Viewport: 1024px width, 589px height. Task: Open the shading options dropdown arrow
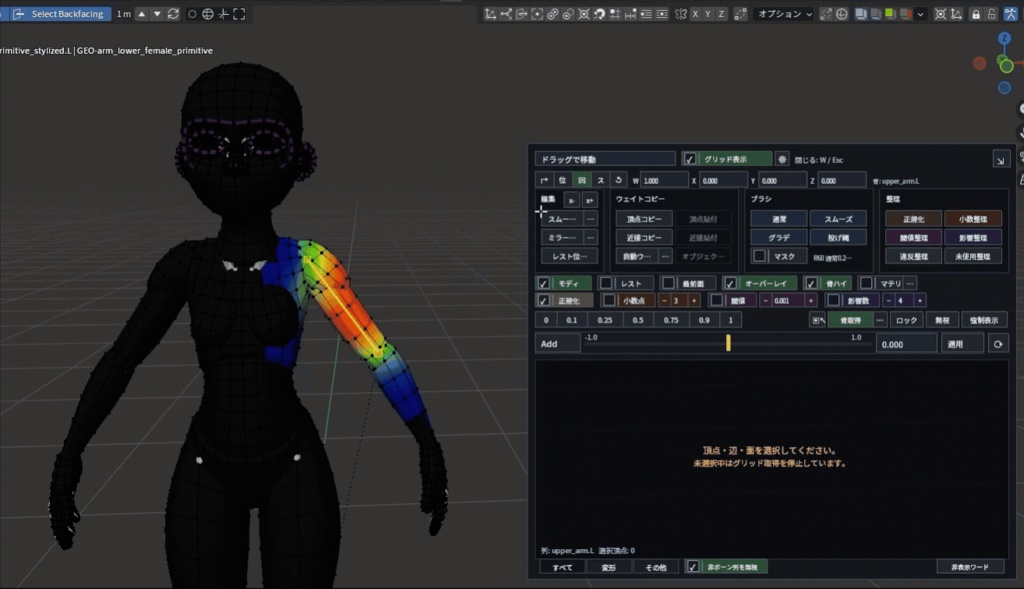(x=921, y=14)
